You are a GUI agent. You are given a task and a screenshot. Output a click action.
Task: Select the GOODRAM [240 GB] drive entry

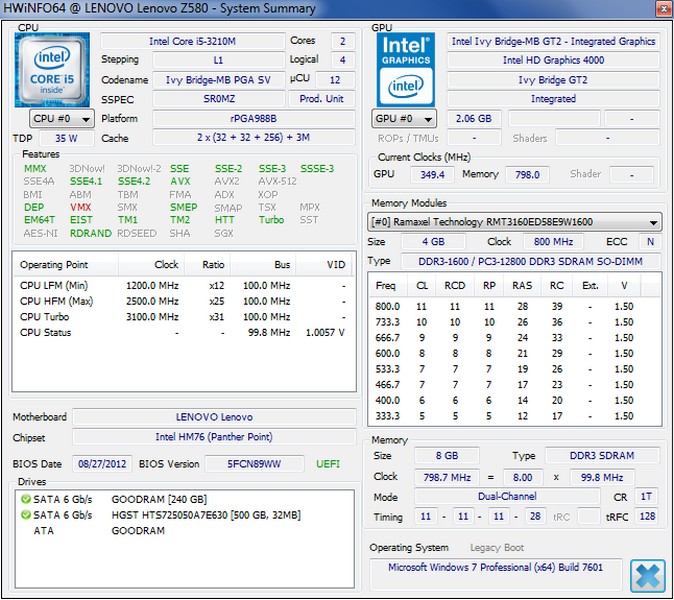click(x=185, y=499)
